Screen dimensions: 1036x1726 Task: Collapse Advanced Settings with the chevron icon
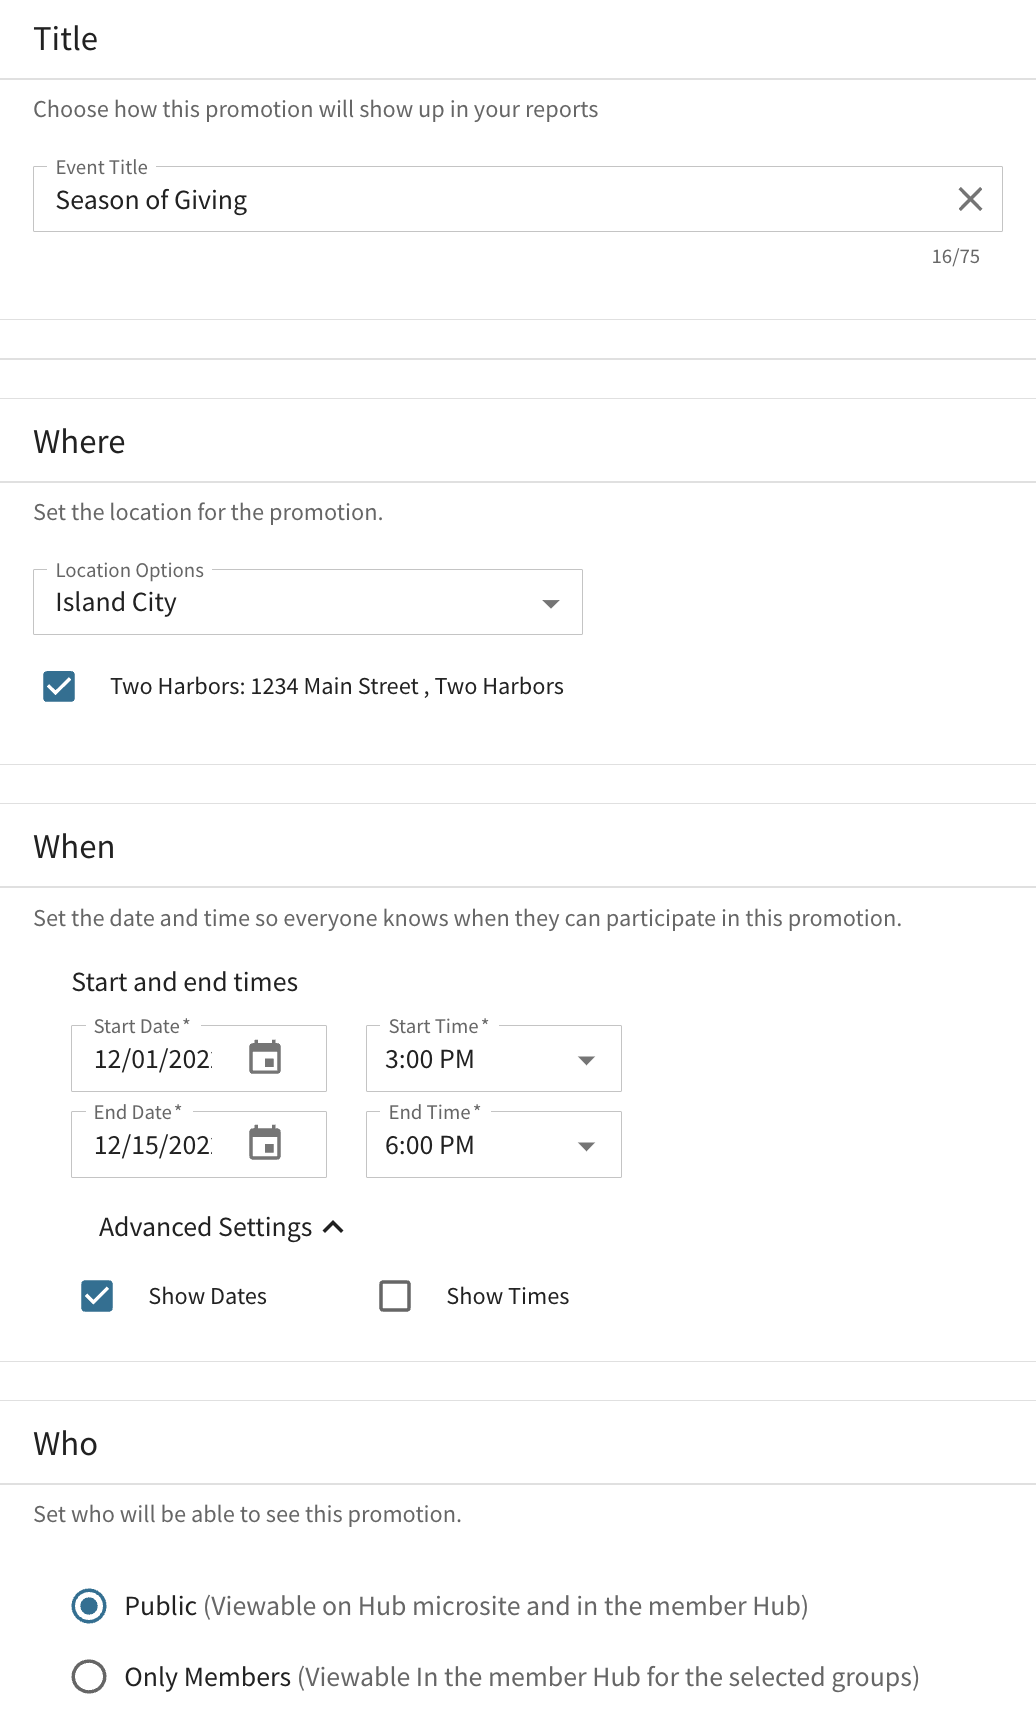coord(334,1227)
